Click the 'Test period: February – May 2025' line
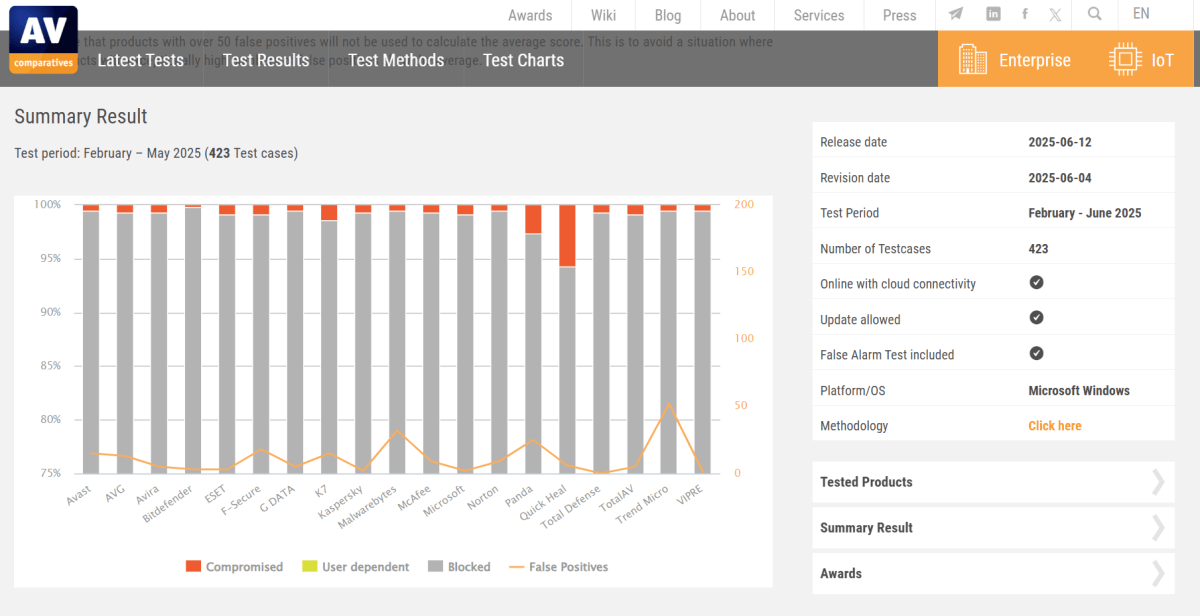 click(x=156, y=153)
